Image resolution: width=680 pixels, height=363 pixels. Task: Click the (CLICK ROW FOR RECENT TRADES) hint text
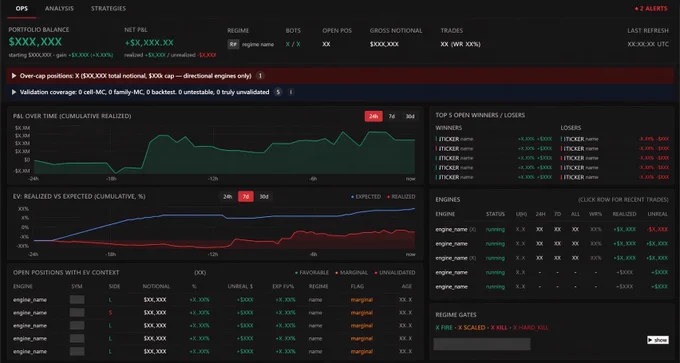(x=623, y=199)
